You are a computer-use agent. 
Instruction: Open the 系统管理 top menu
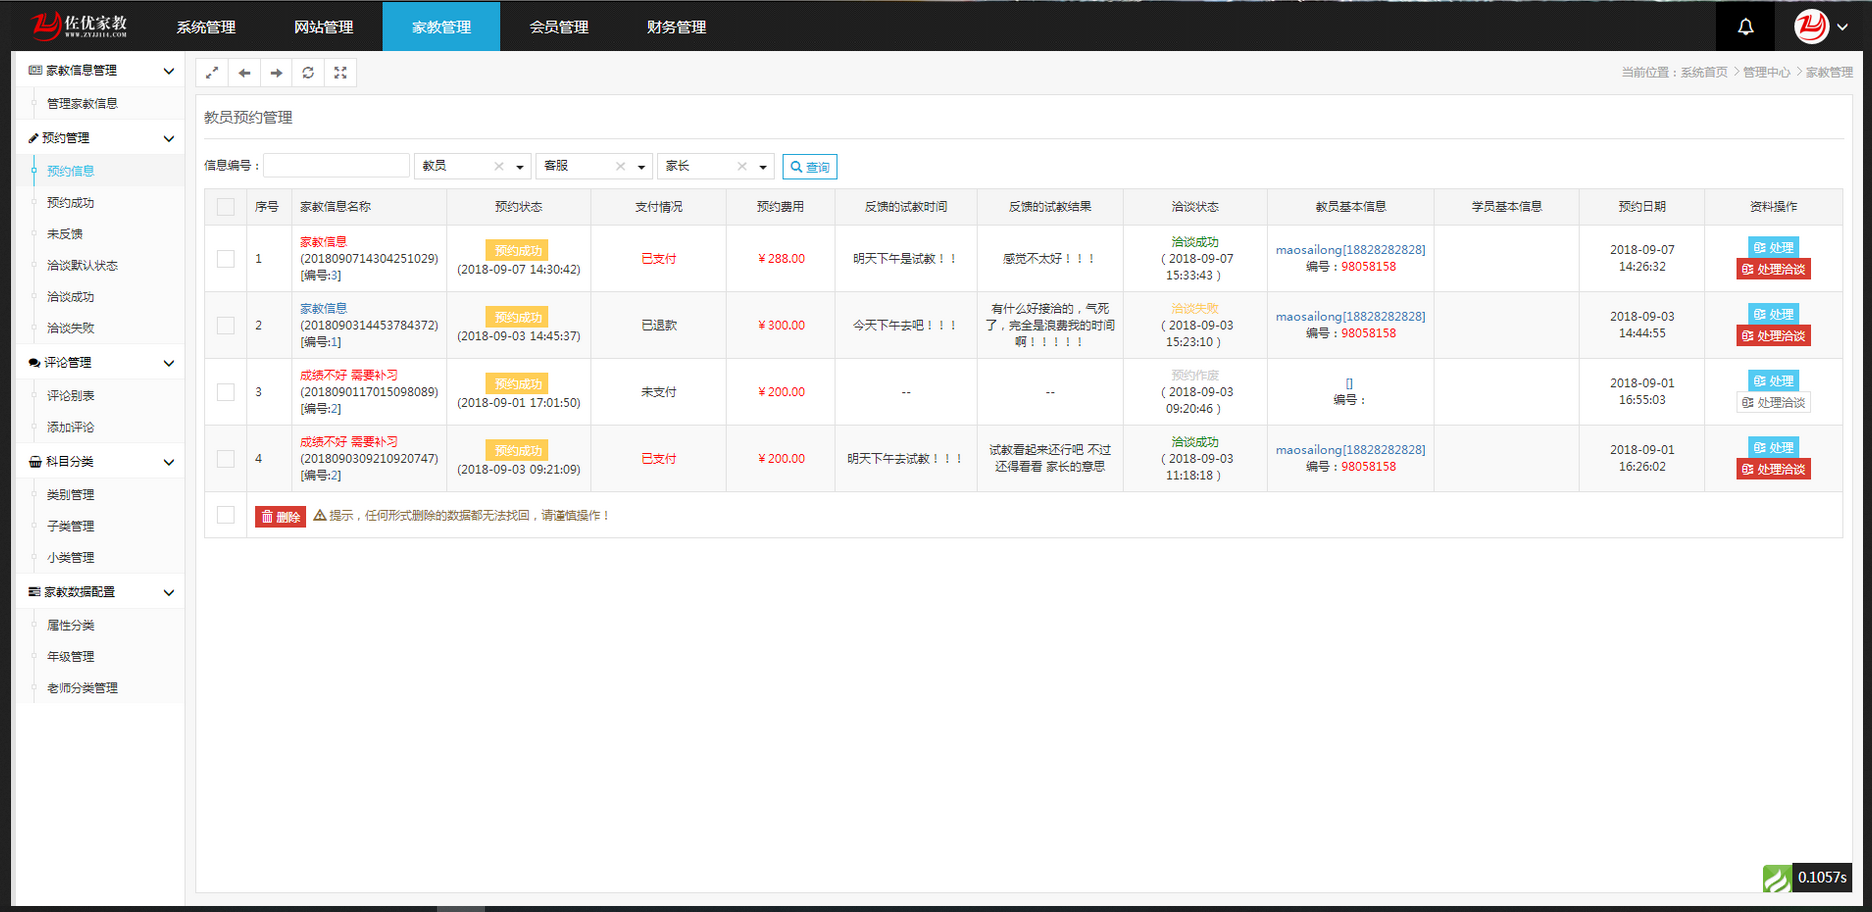[x=206, y=27]
